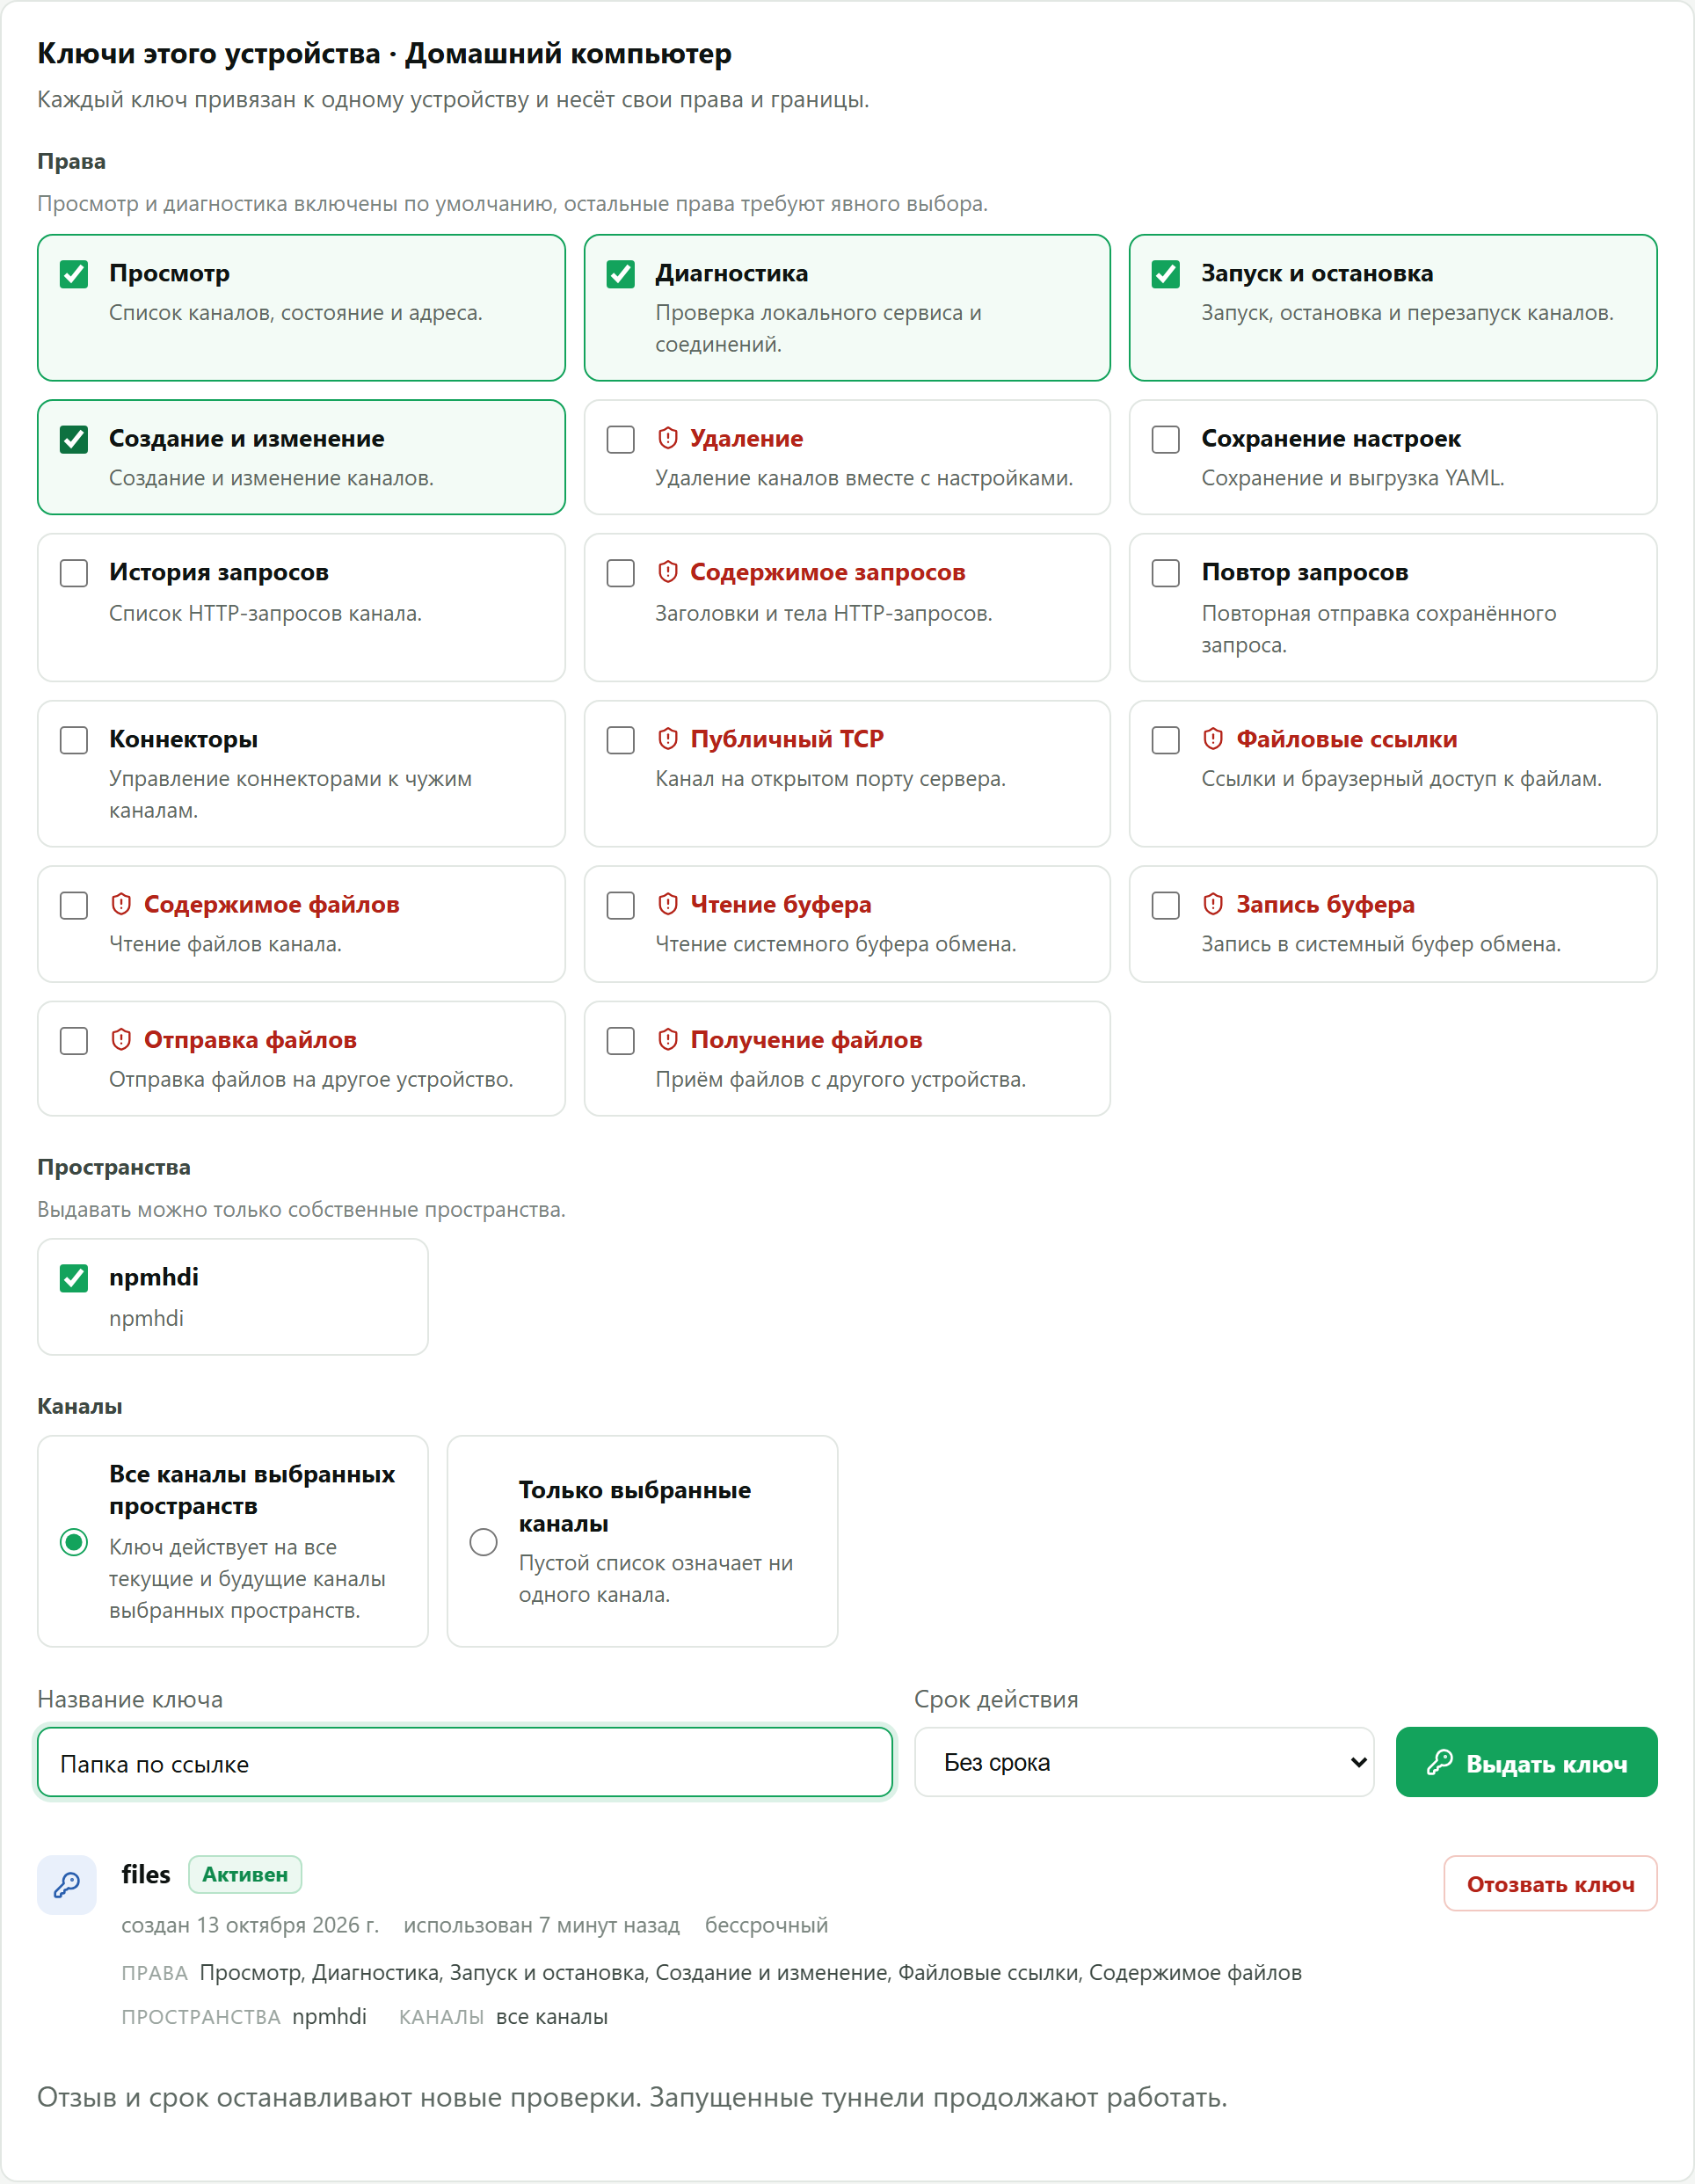Uncheck Создание и изменение permission
The width and height of the screenshot is (1695, 2184).
[74, 440]
